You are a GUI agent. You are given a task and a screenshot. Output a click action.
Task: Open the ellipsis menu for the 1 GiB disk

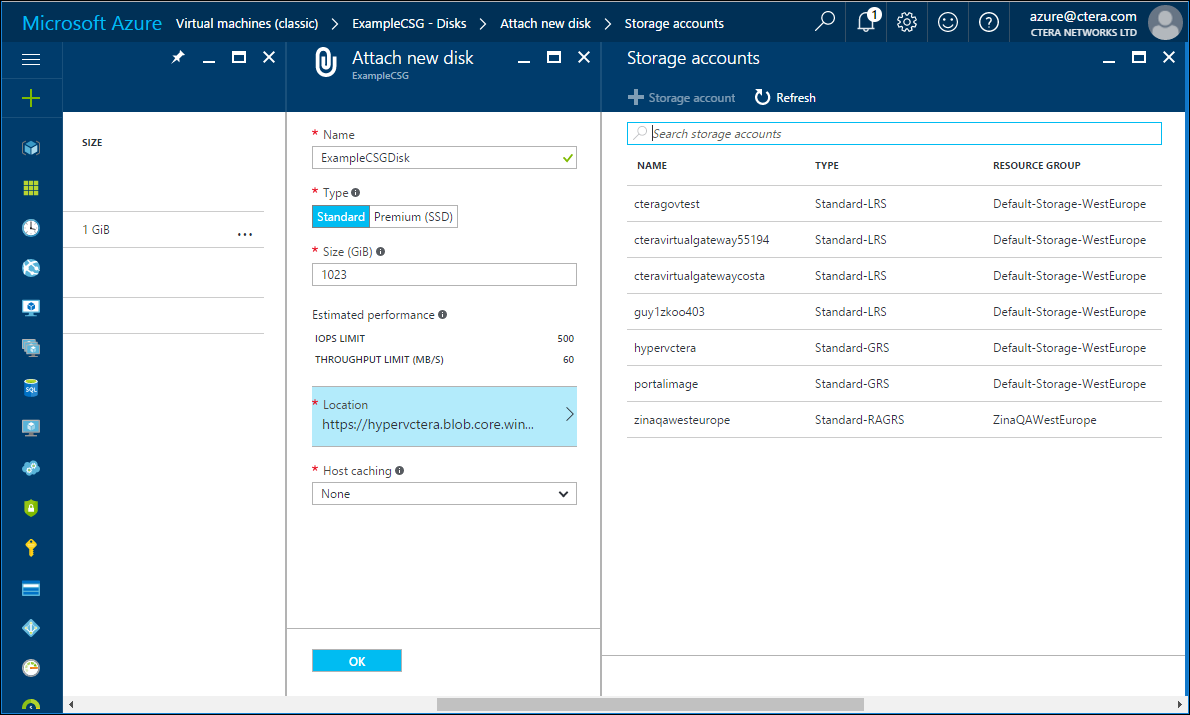244,234
